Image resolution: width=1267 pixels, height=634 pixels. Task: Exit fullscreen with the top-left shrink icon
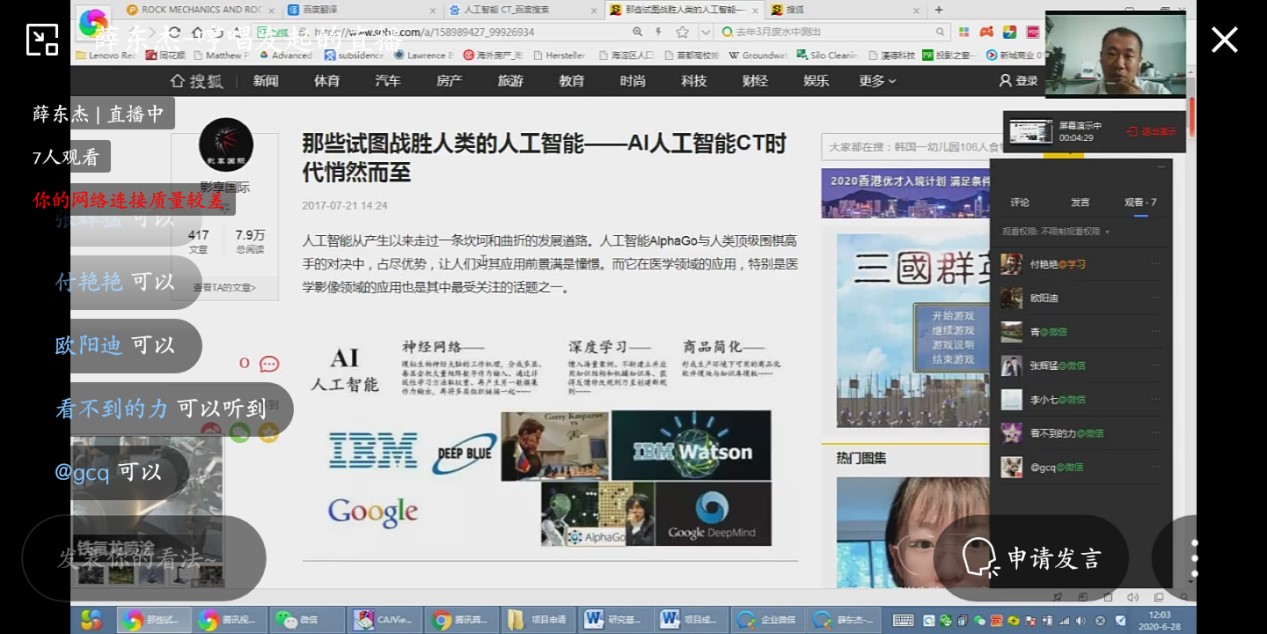click(42, 39)
